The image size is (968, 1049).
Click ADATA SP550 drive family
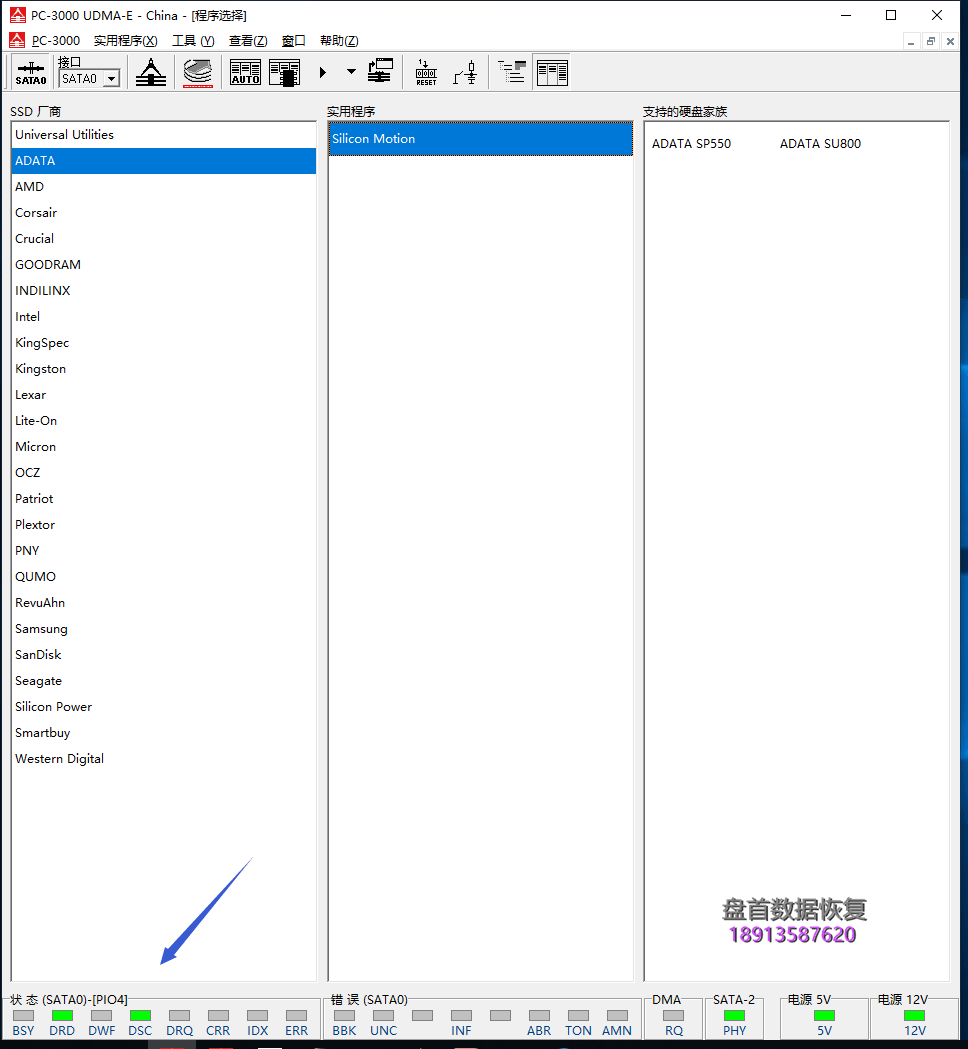pos(691,144)
